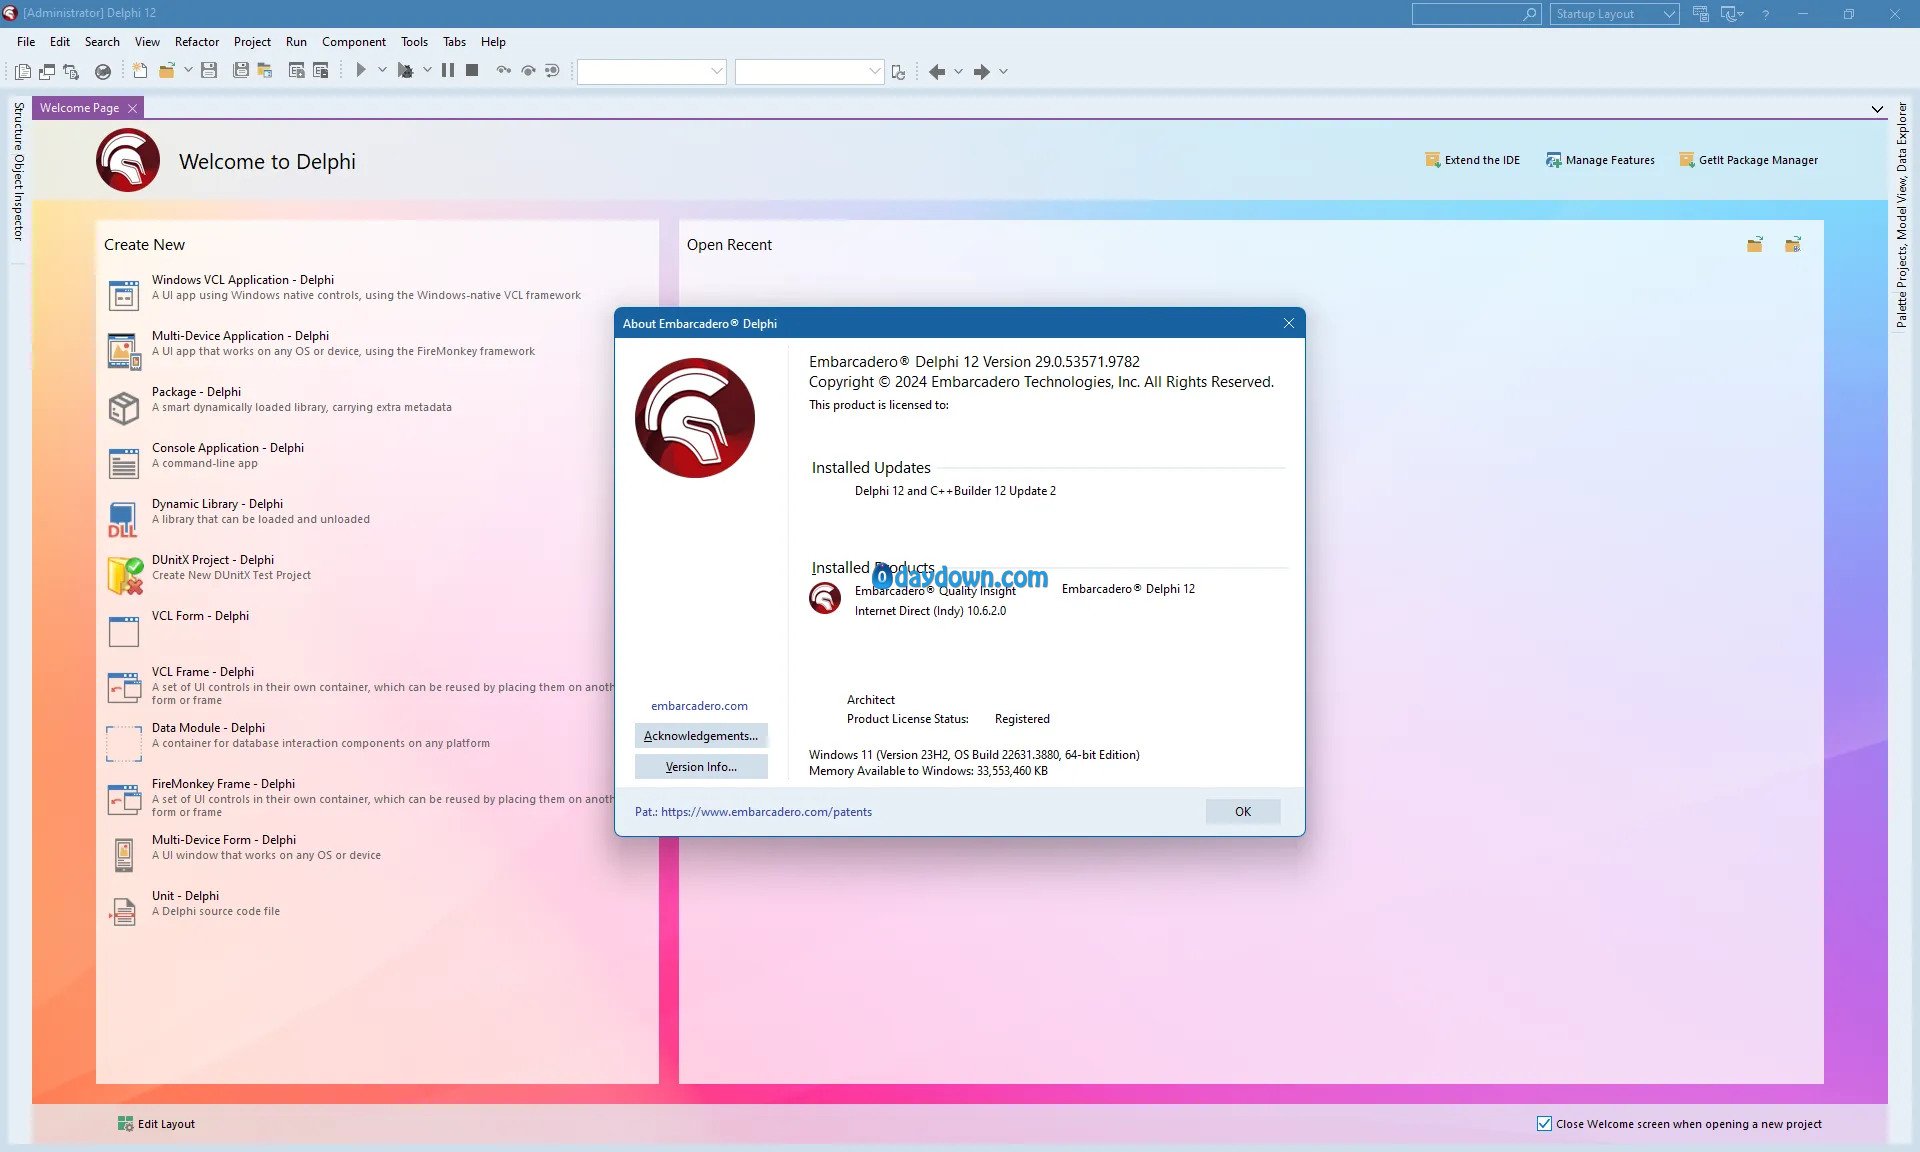Open the dark-mode theme selector dropdown
The height and width of the screenshot is (1152, 1920).
click(x=1733, y=14)
